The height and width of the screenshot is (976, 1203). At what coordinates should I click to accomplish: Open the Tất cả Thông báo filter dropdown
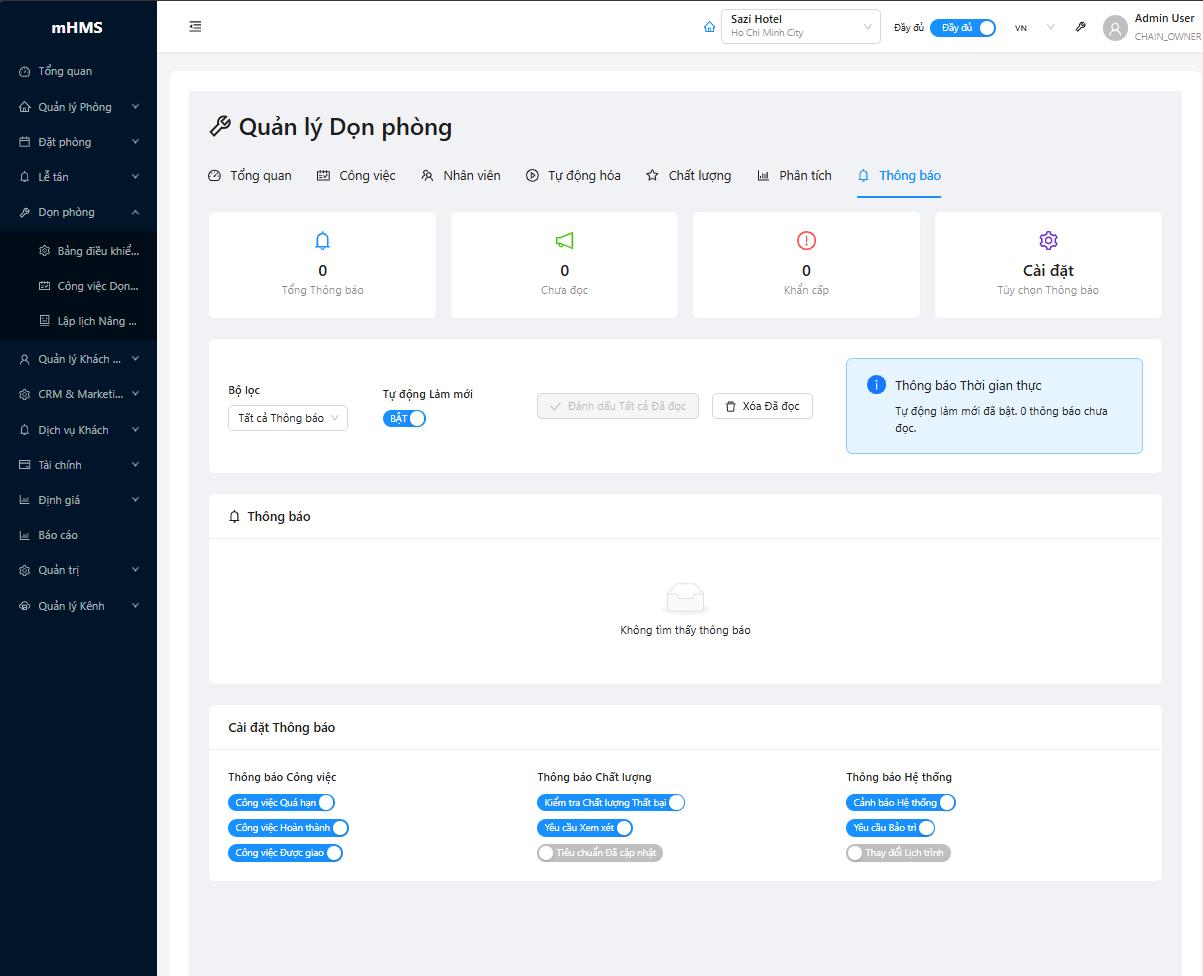click(x=288, y=419)
